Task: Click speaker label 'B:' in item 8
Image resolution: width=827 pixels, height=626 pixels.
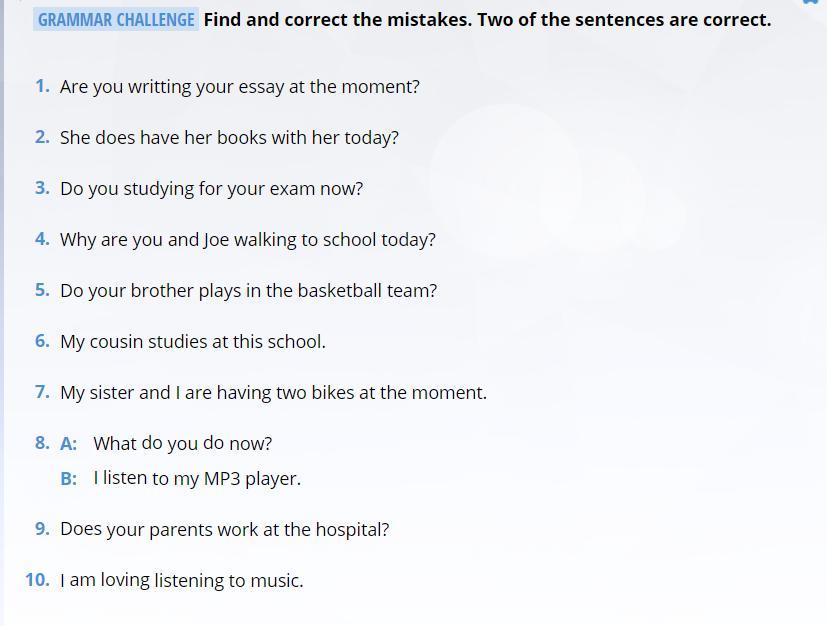Action: [x=69, y=479]
